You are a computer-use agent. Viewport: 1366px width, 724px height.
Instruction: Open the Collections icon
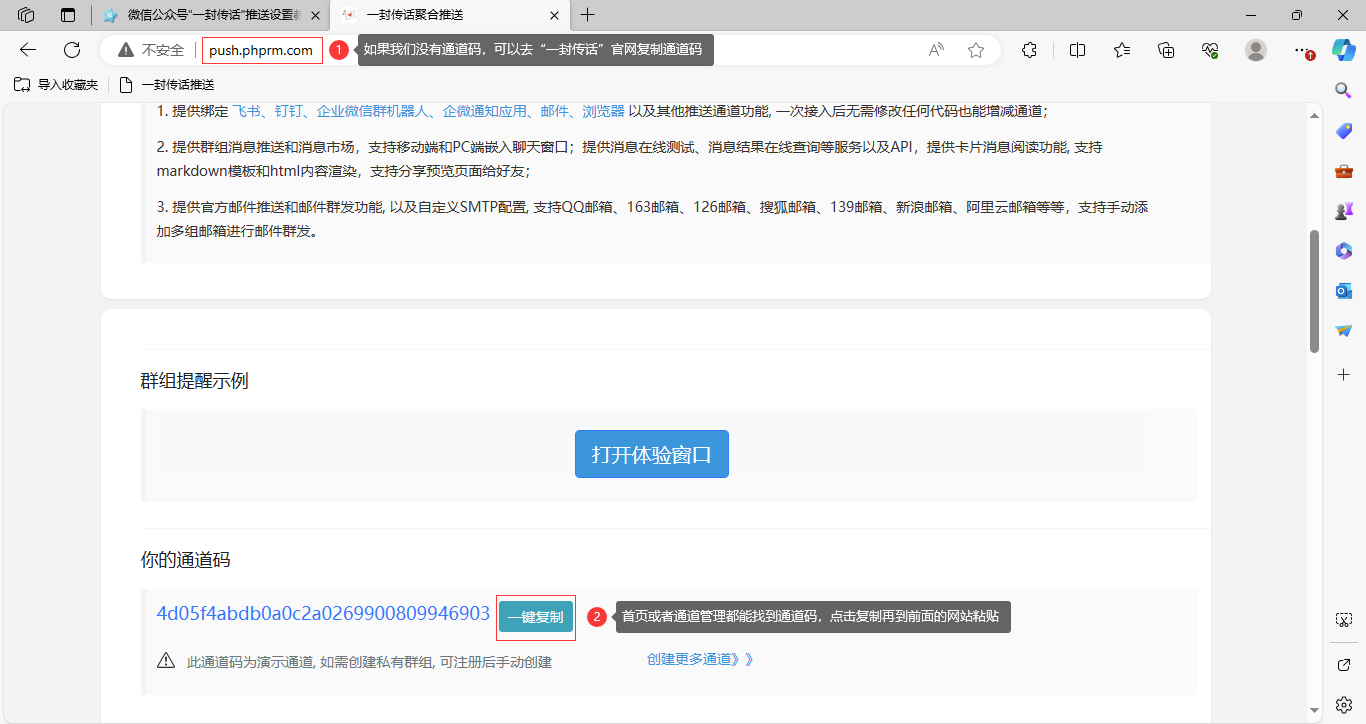(x=1166, y=50)
